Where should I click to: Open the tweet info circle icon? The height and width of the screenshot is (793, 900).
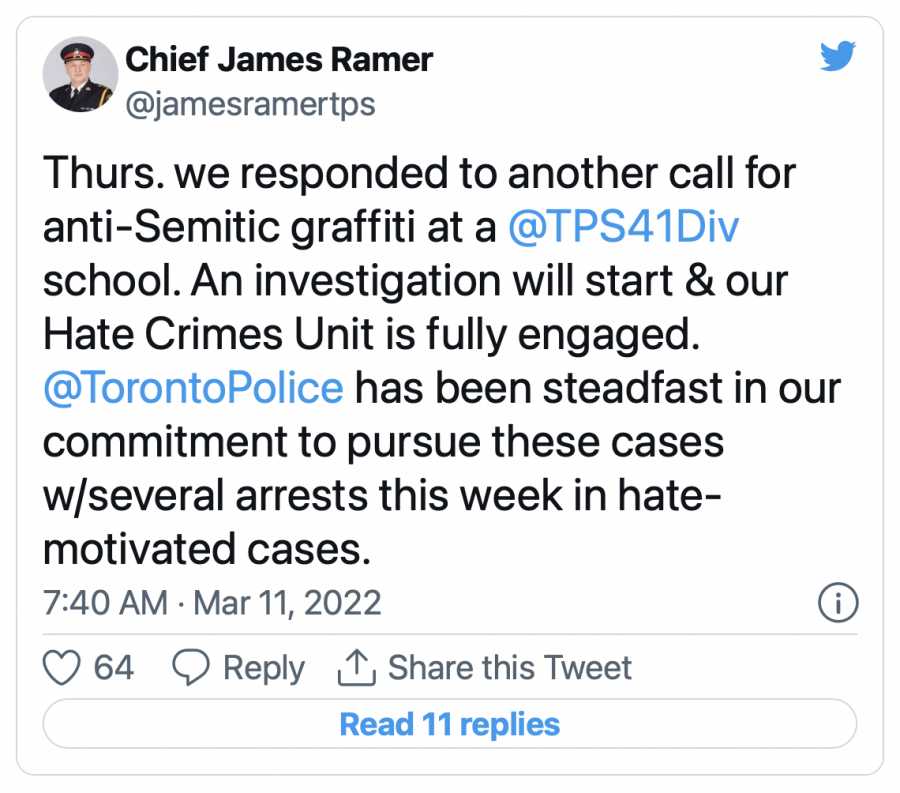(x=837, y=603)
